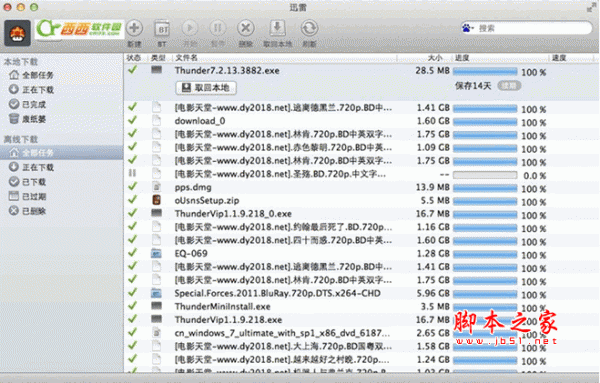Viewport: 600px width, 383px height.
Task: Select the 约翰最后死了.BD.720p row
Action: [361, 227]
